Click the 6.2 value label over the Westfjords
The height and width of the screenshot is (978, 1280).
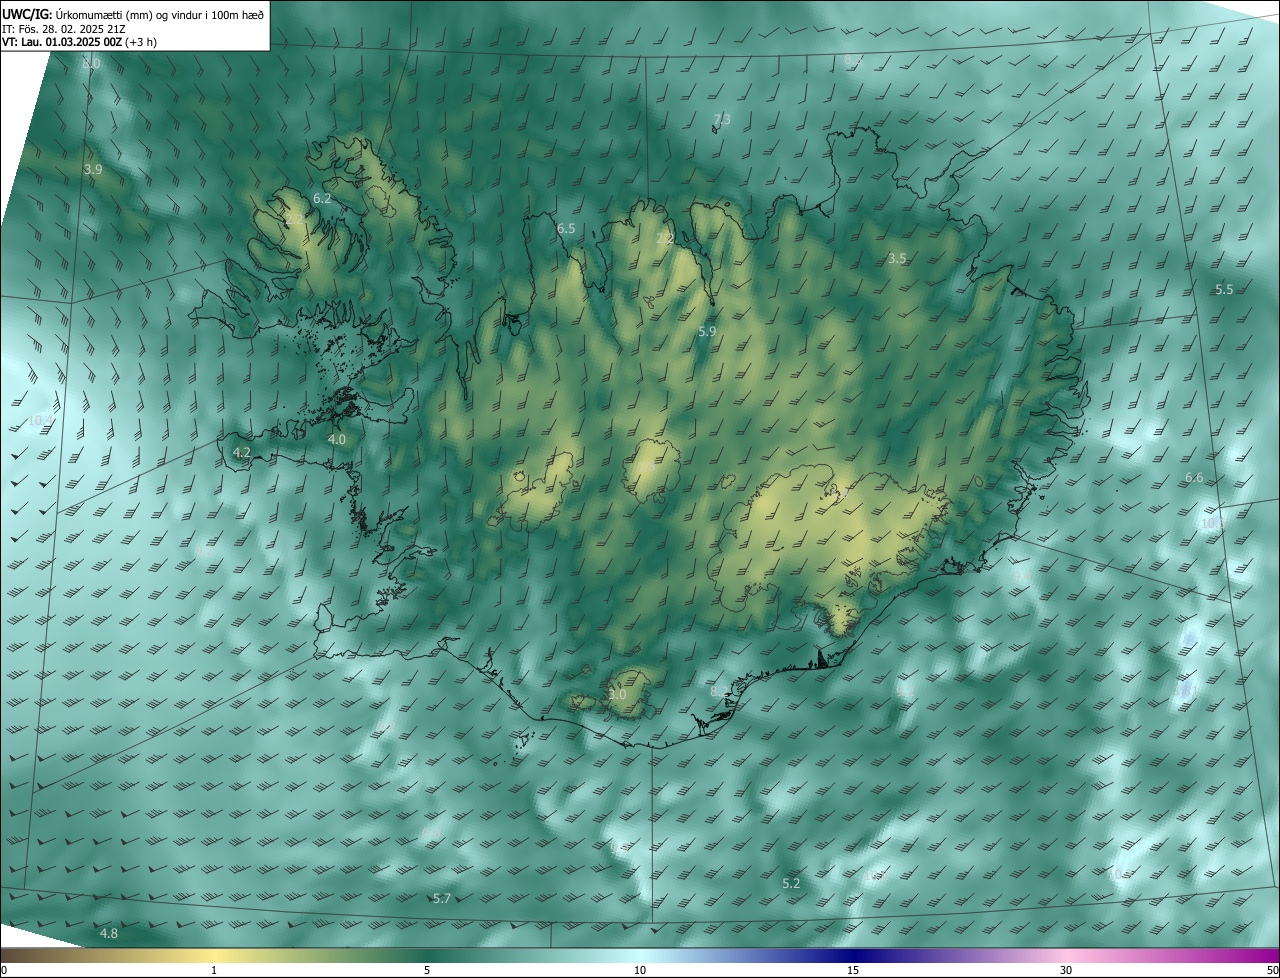click(x=322, y=199)
